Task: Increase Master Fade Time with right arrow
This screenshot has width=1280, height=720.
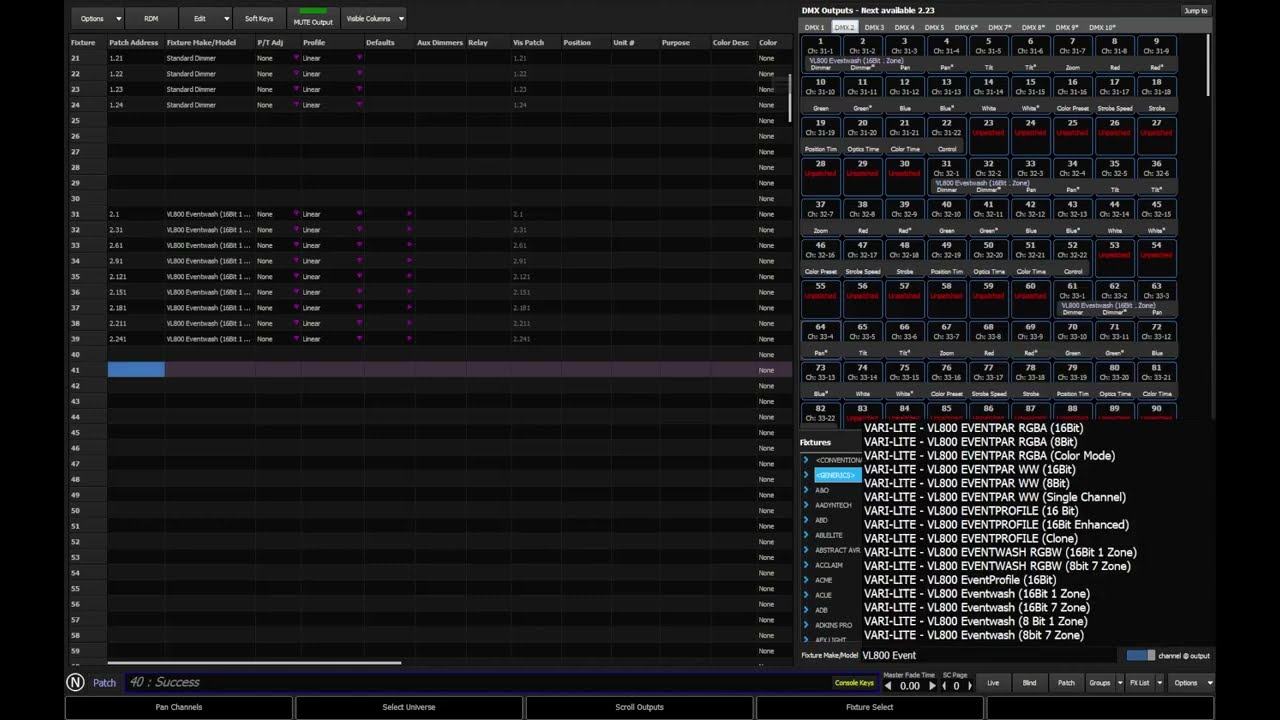Action: coord(932,686)
